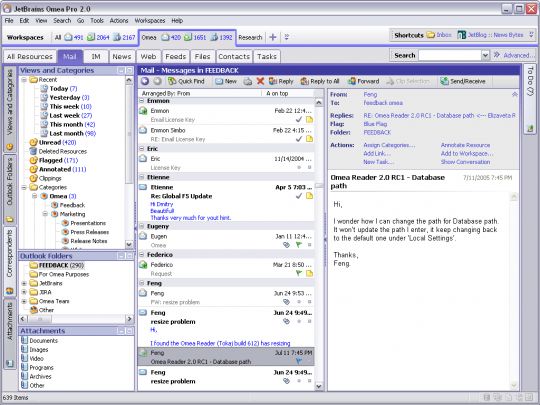Create a New message

226,81
